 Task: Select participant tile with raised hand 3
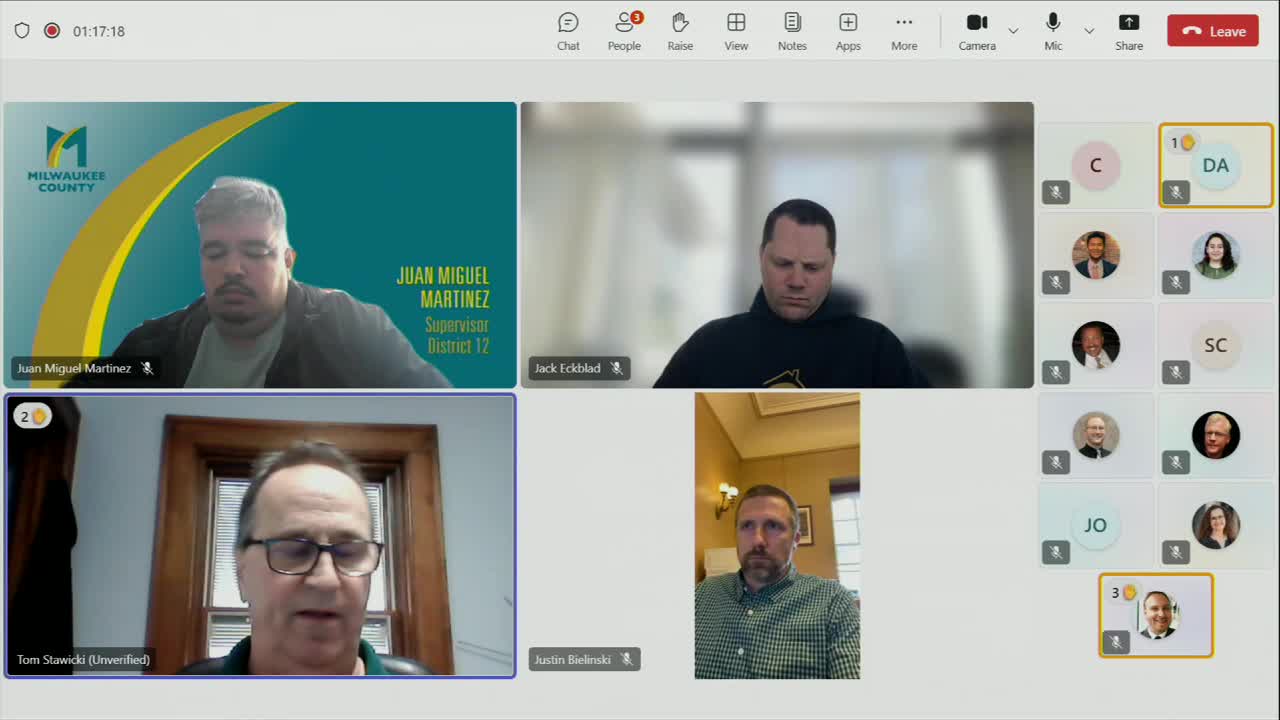pyautogui.click(x=1156, y=615)
